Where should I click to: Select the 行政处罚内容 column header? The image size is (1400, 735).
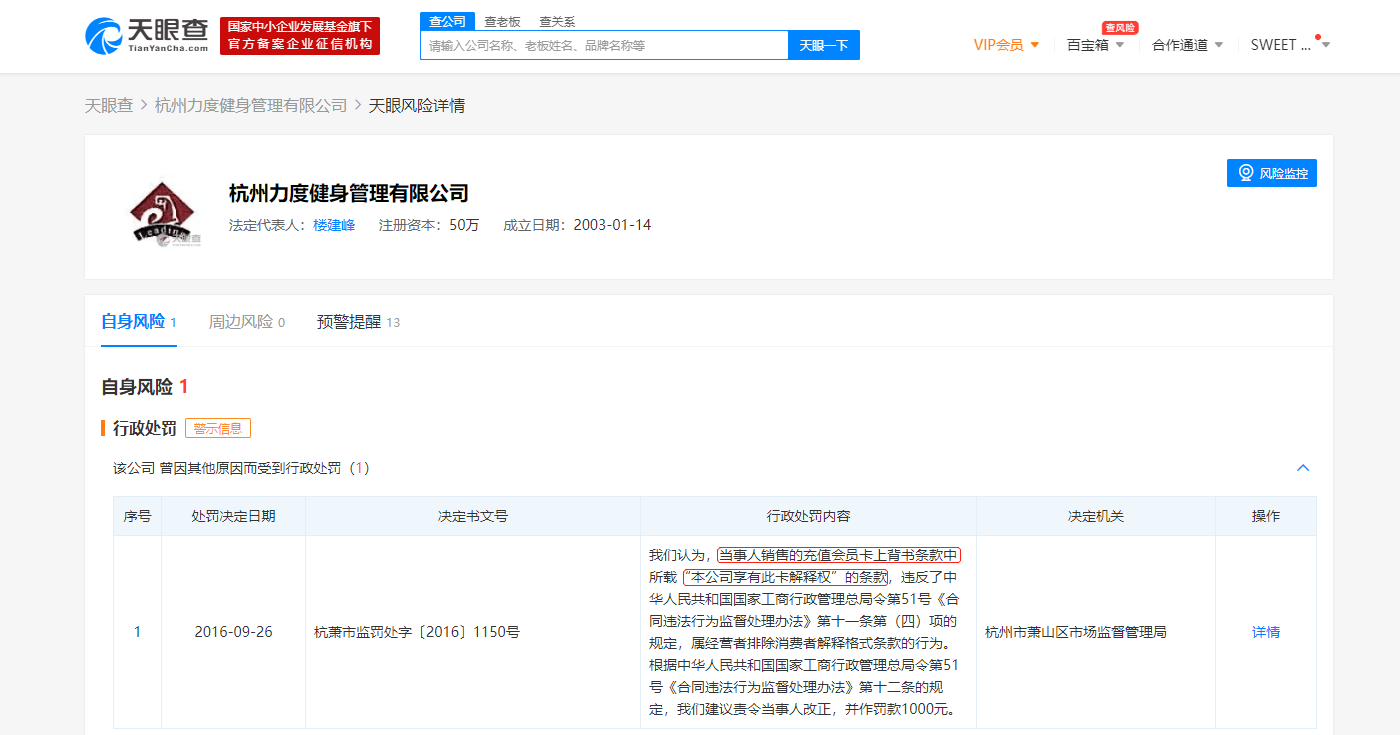[808, 516]
